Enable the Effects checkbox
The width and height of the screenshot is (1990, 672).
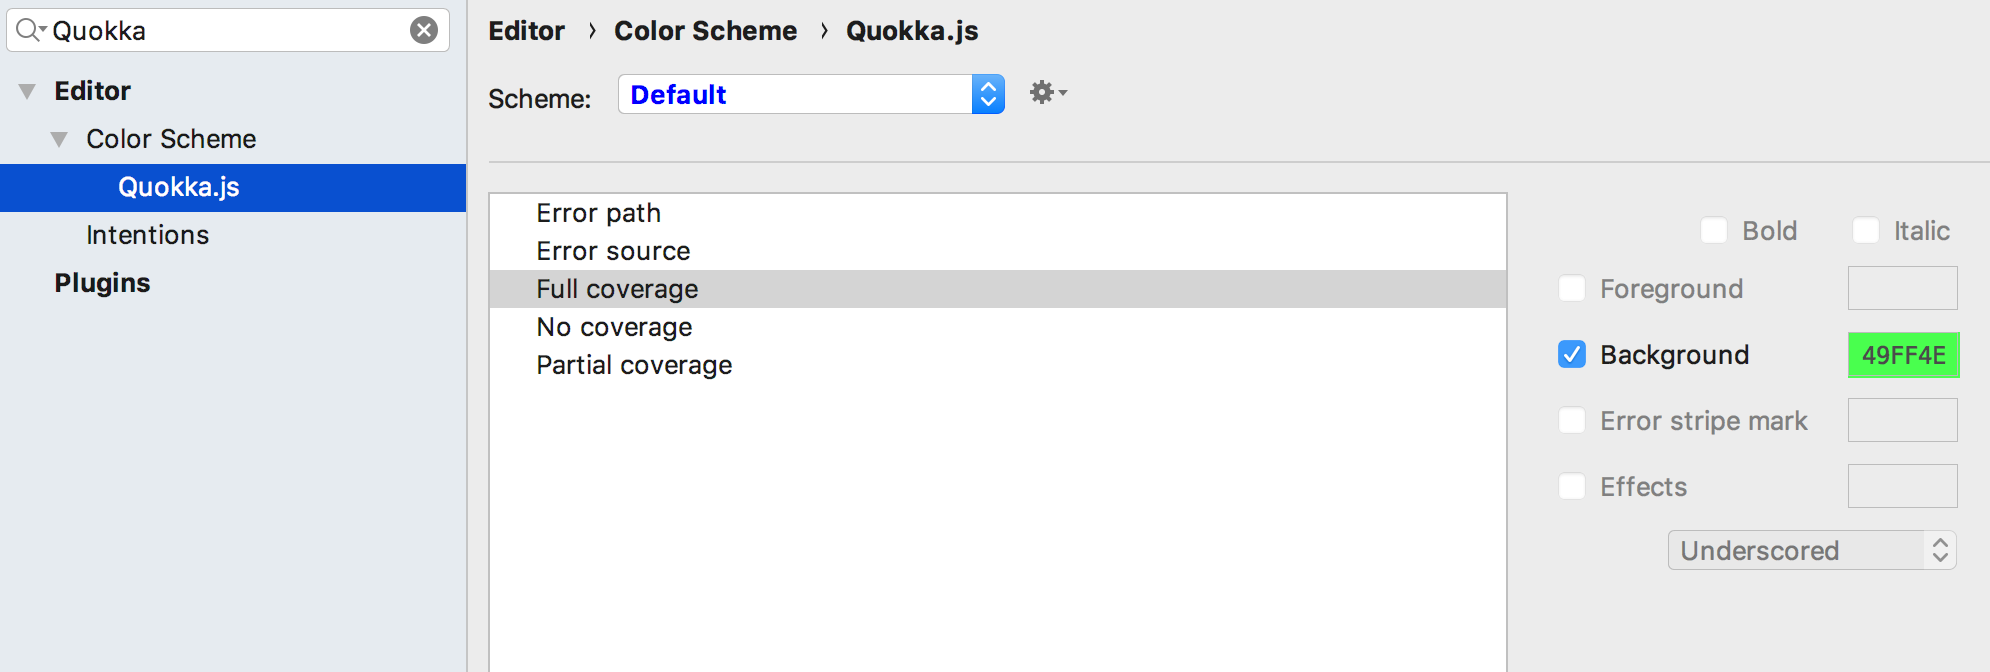coord(1573,486)
